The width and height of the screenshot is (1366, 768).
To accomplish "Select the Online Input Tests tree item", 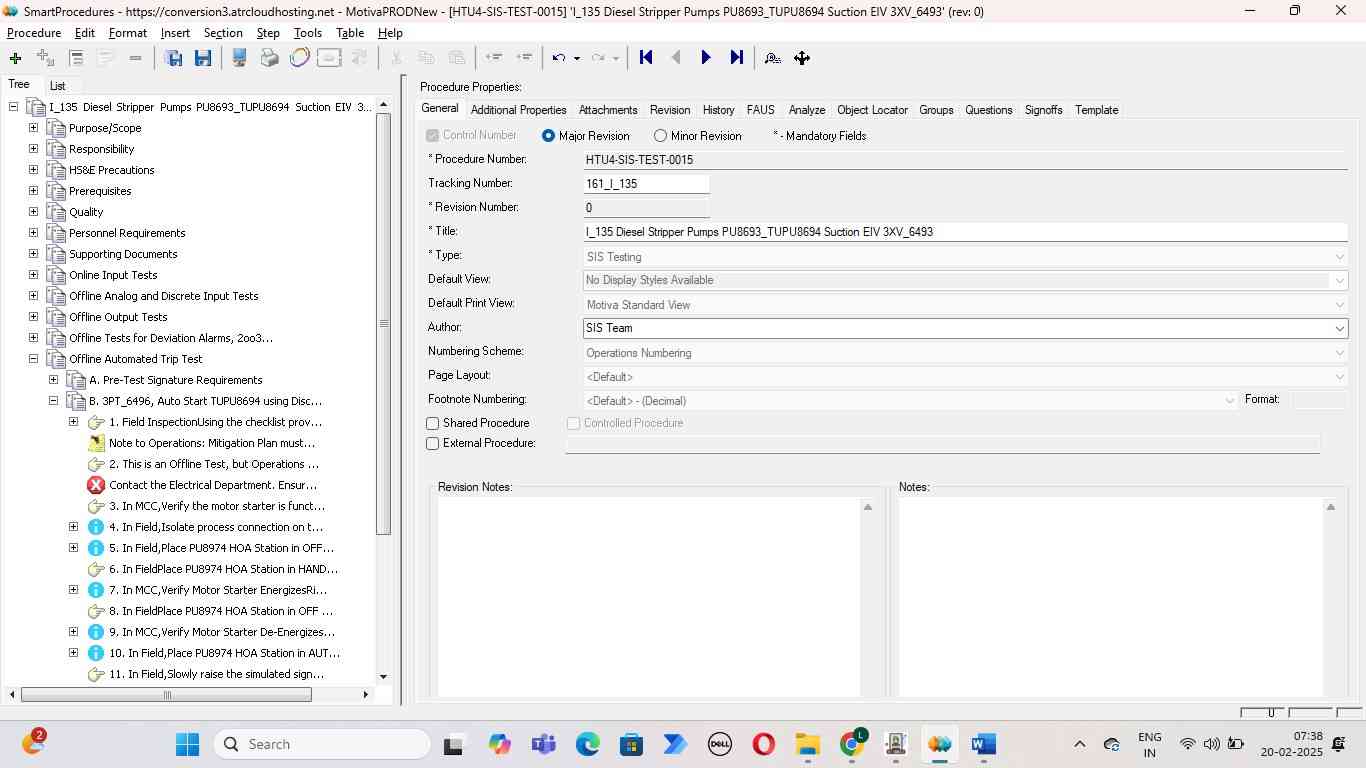I will pyautogui.click(x=113, y=275).
